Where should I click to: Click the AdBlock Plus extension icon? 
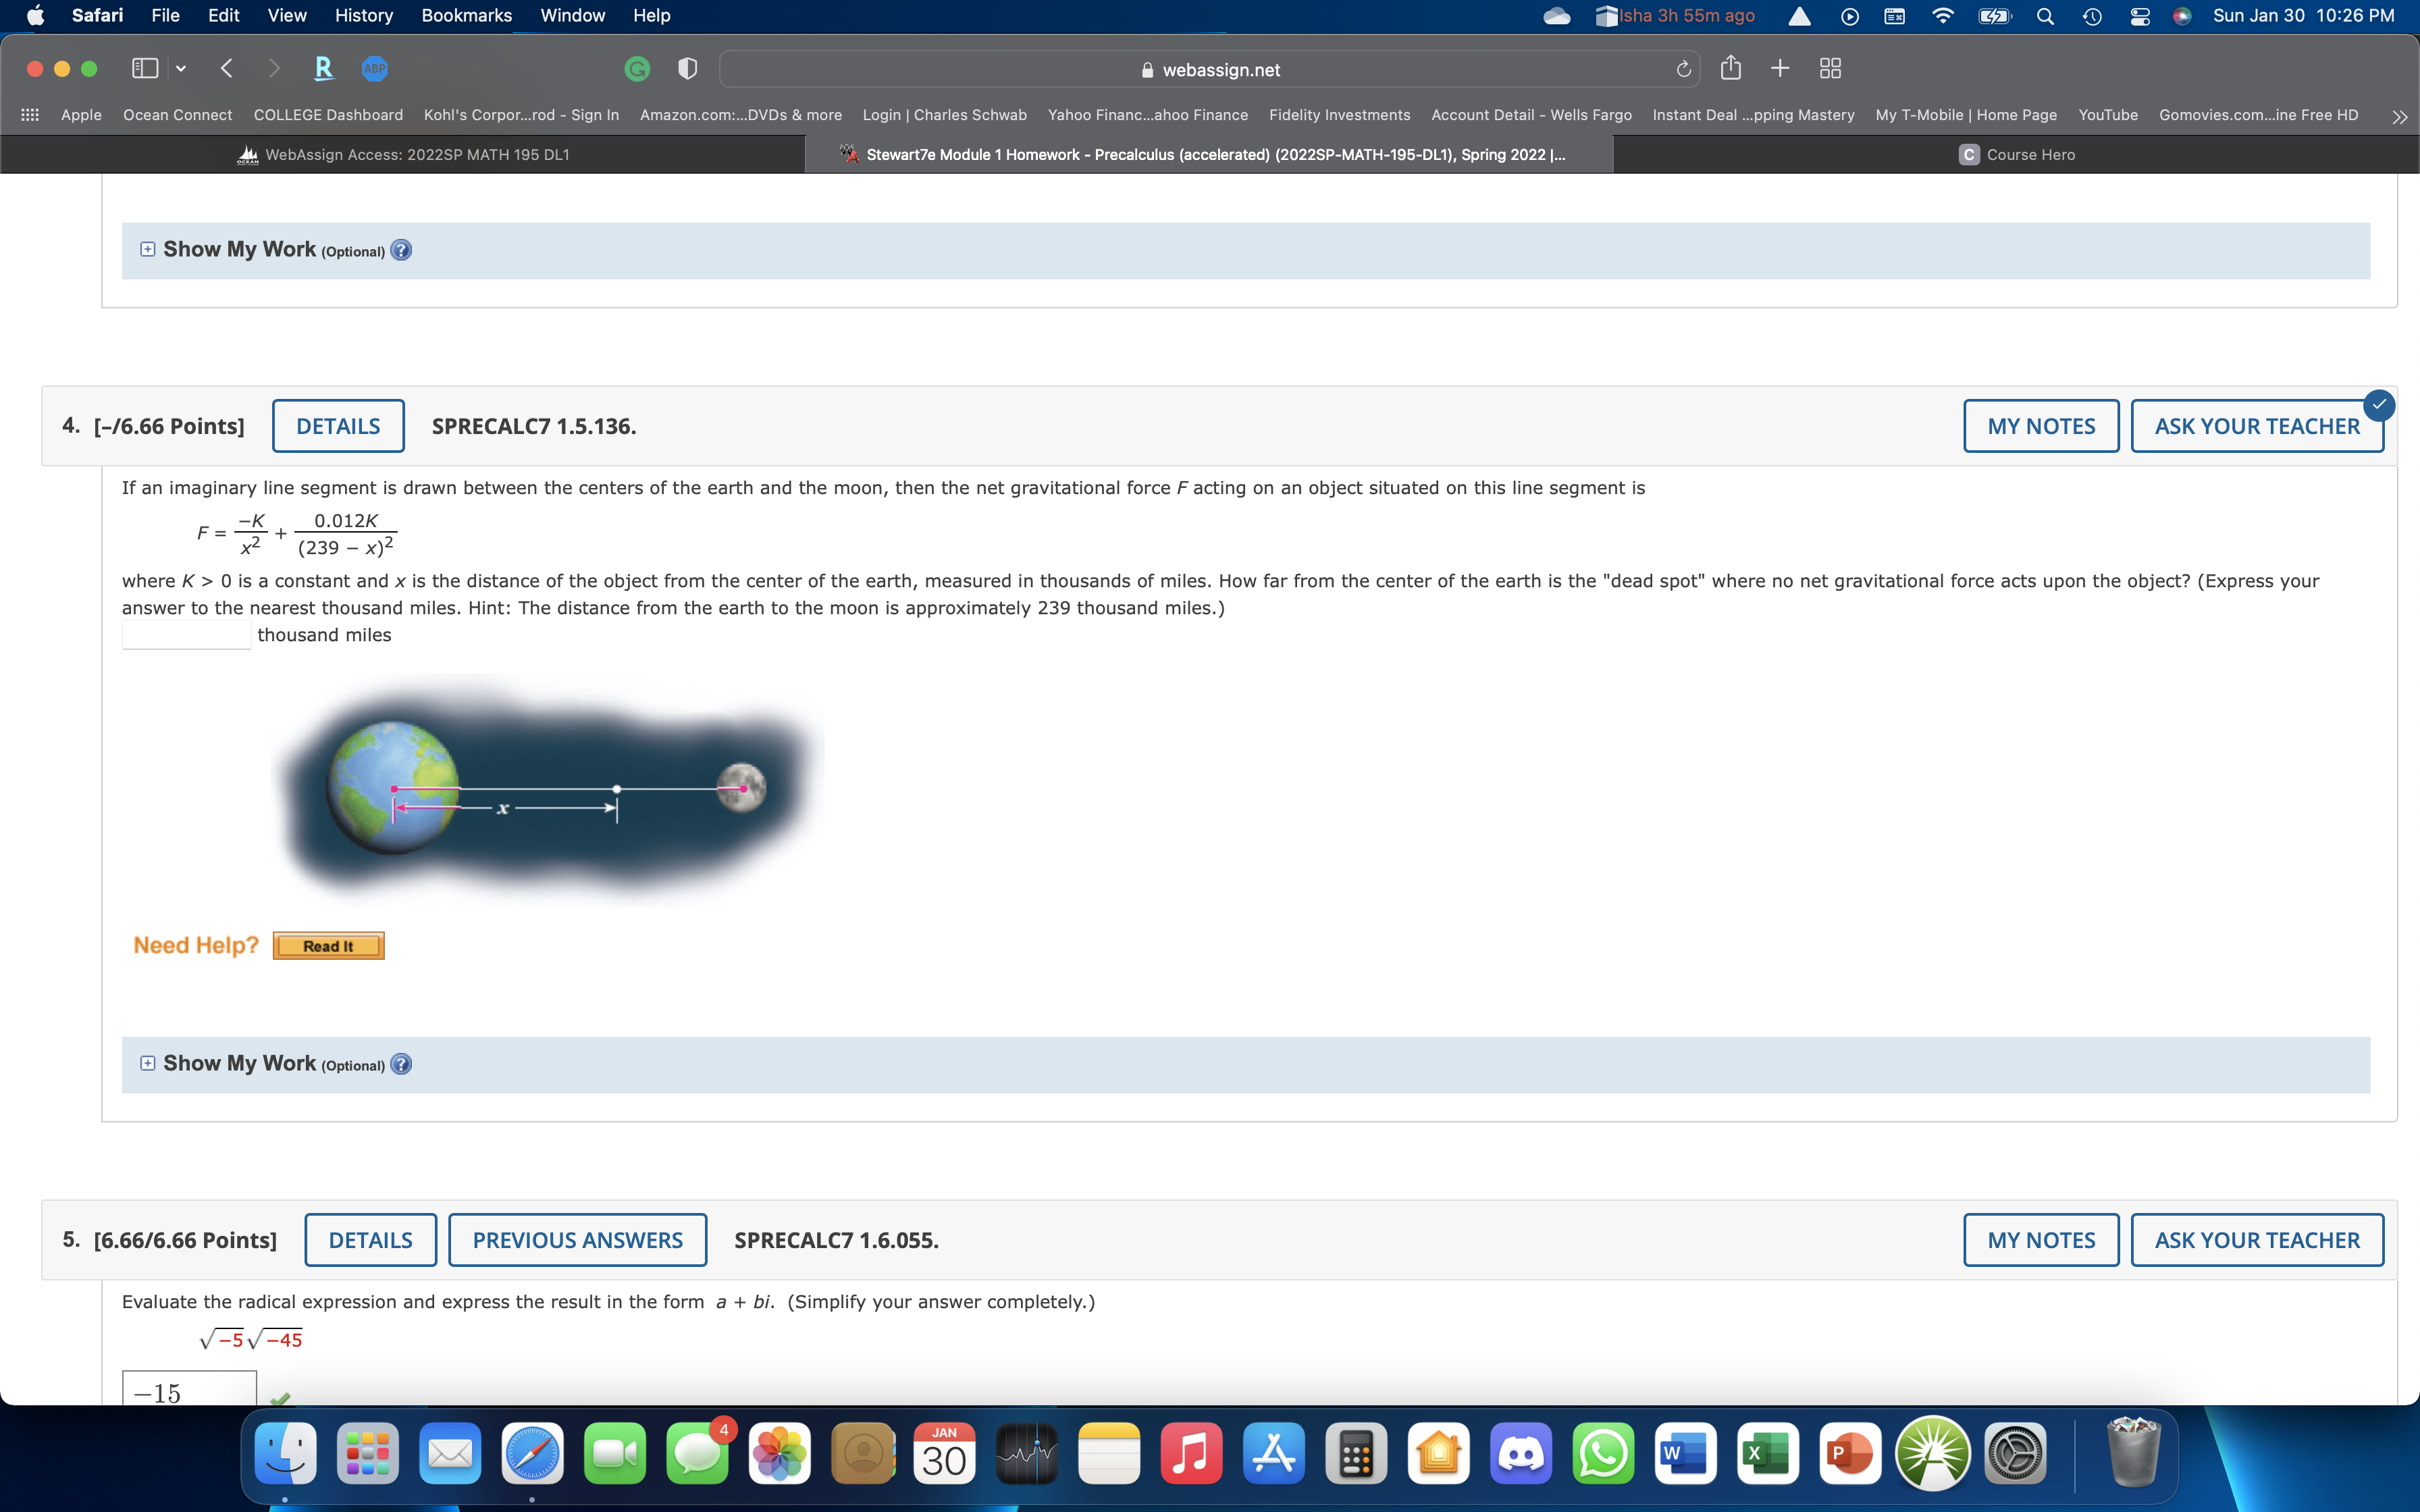click(x=375, y=69)
